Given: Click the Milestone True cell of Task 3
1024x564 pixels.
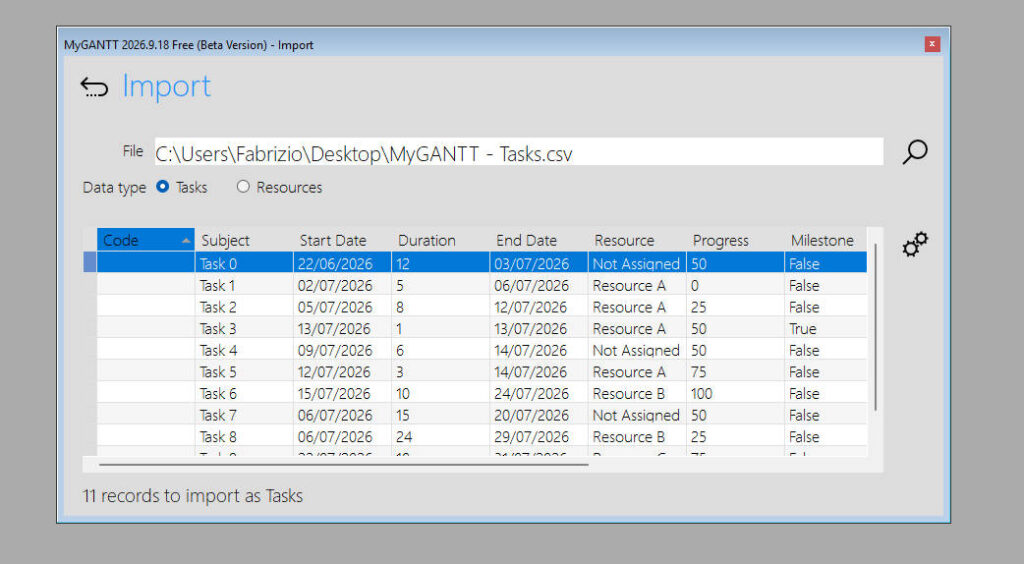Looking at the screenshot, I should 825,328.
